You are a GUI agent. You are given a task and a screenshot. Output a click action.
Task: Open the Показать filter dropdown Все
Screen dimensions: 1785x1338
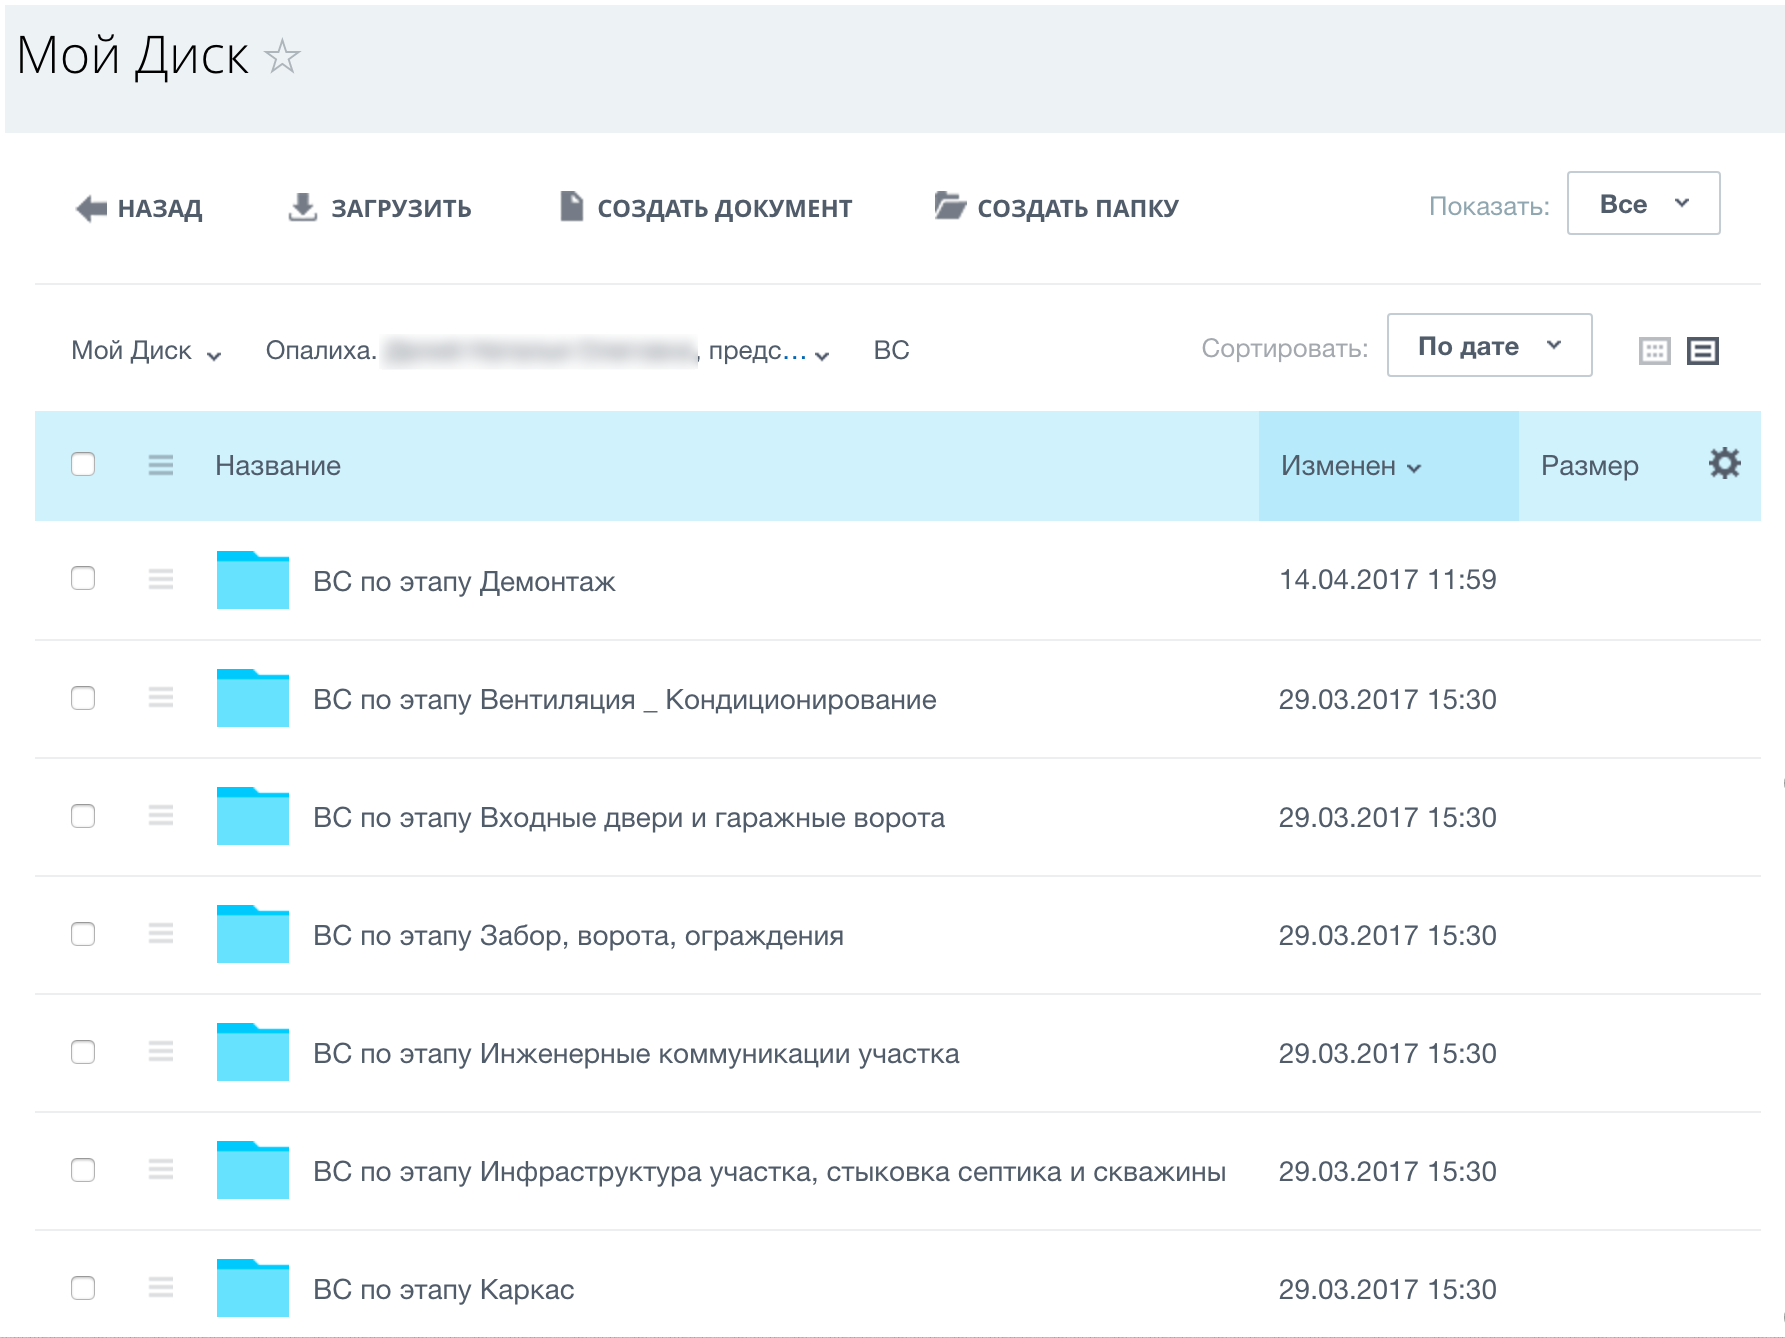point(1643,204)
